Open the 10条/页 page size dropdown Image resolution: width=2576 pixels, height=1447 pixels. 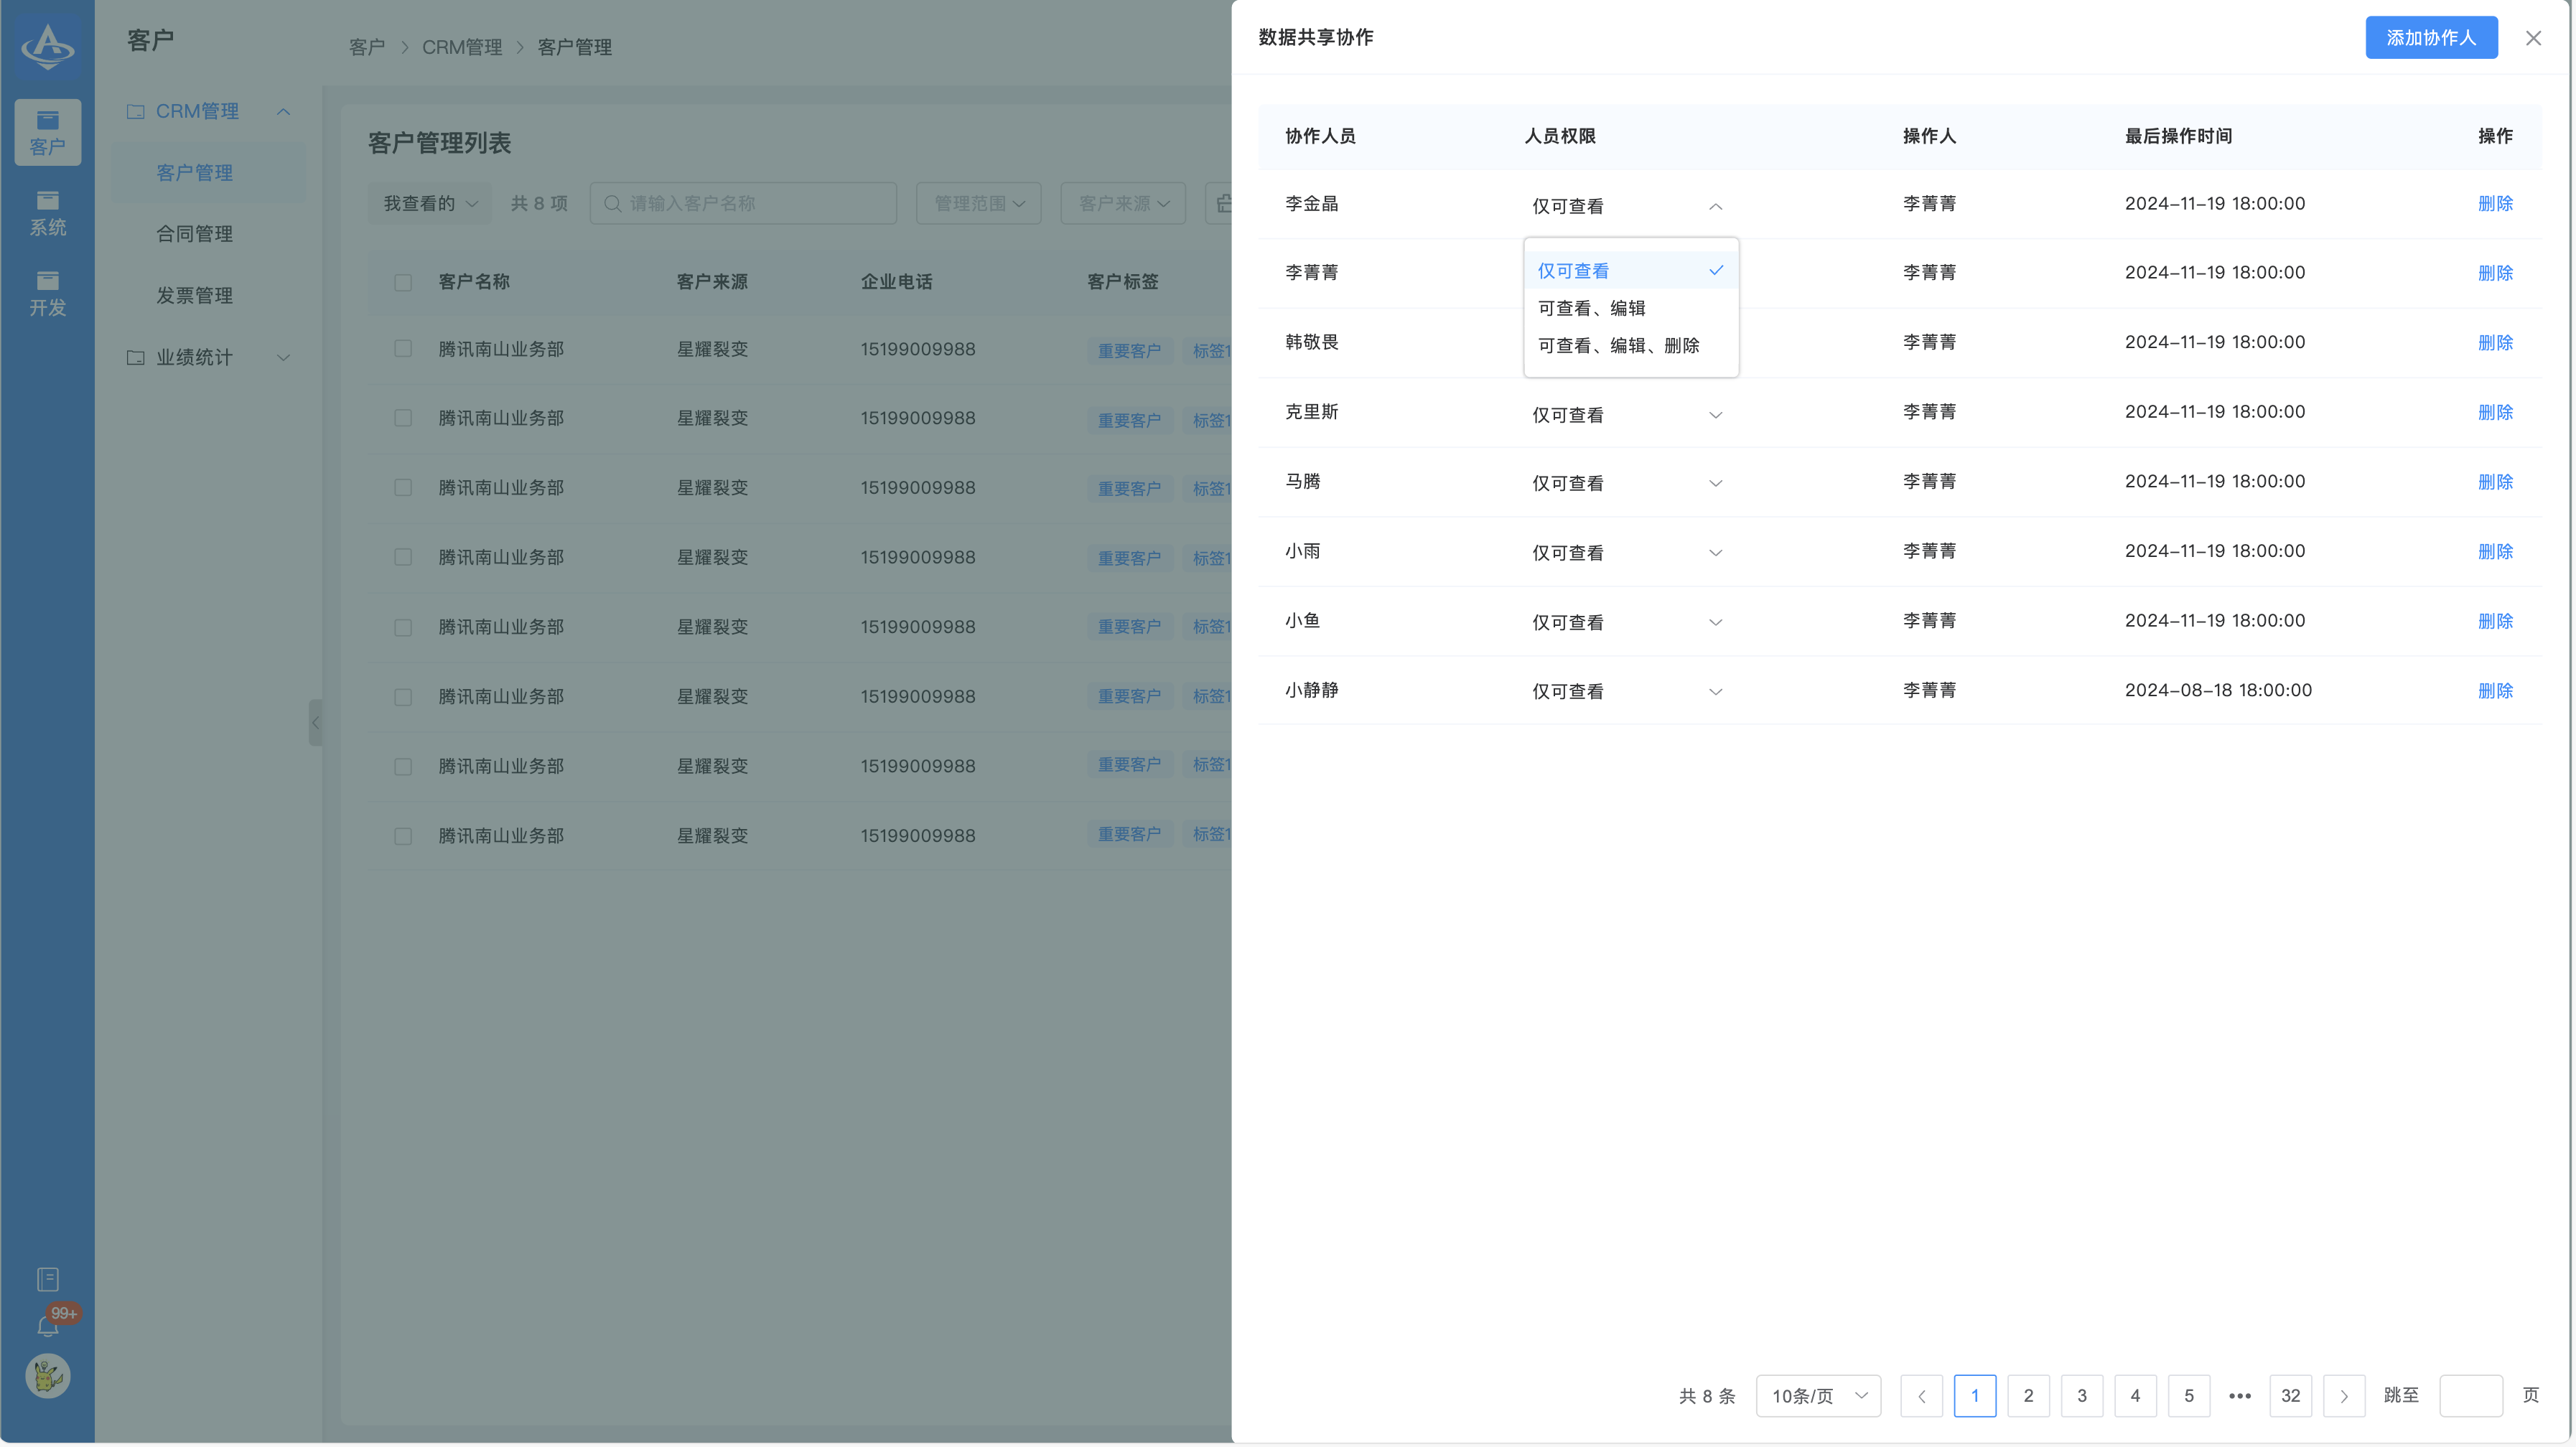(1817, 1396)
